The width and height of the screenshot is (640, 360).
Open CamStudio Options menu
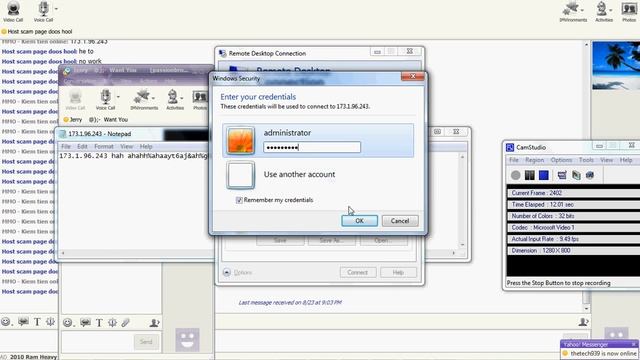tap(561, 160)
